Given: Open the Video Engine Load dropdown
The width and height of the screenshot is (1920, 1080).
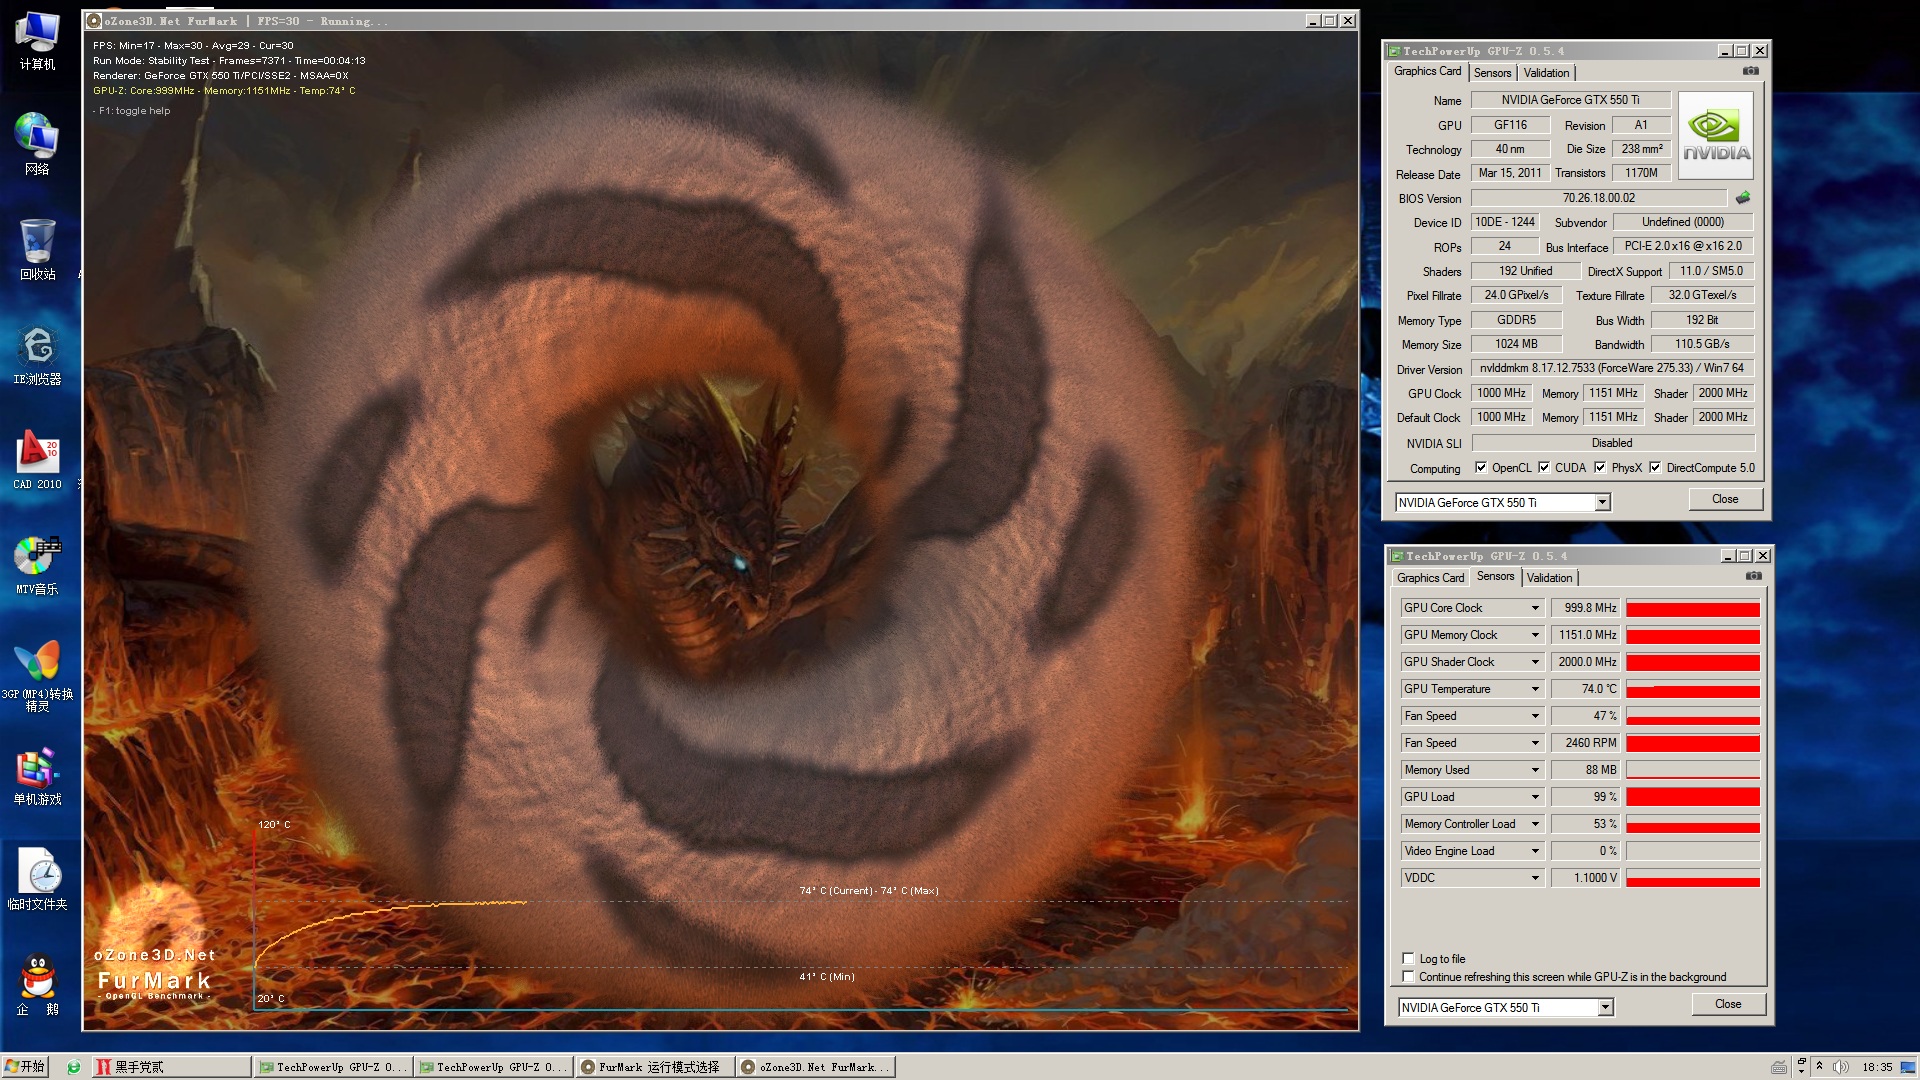Looking at the screenshot, I should (1535, 851).
